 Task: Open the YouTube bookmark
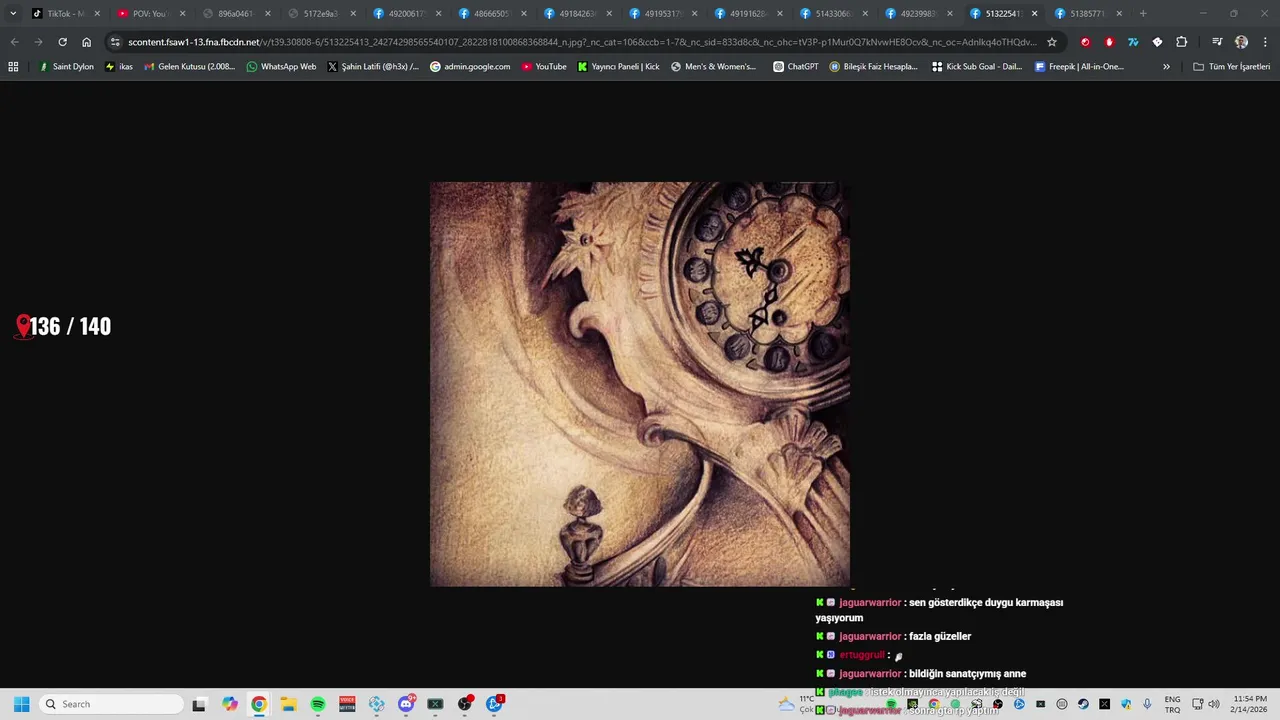pyautogui.click(x=543, y=67)
